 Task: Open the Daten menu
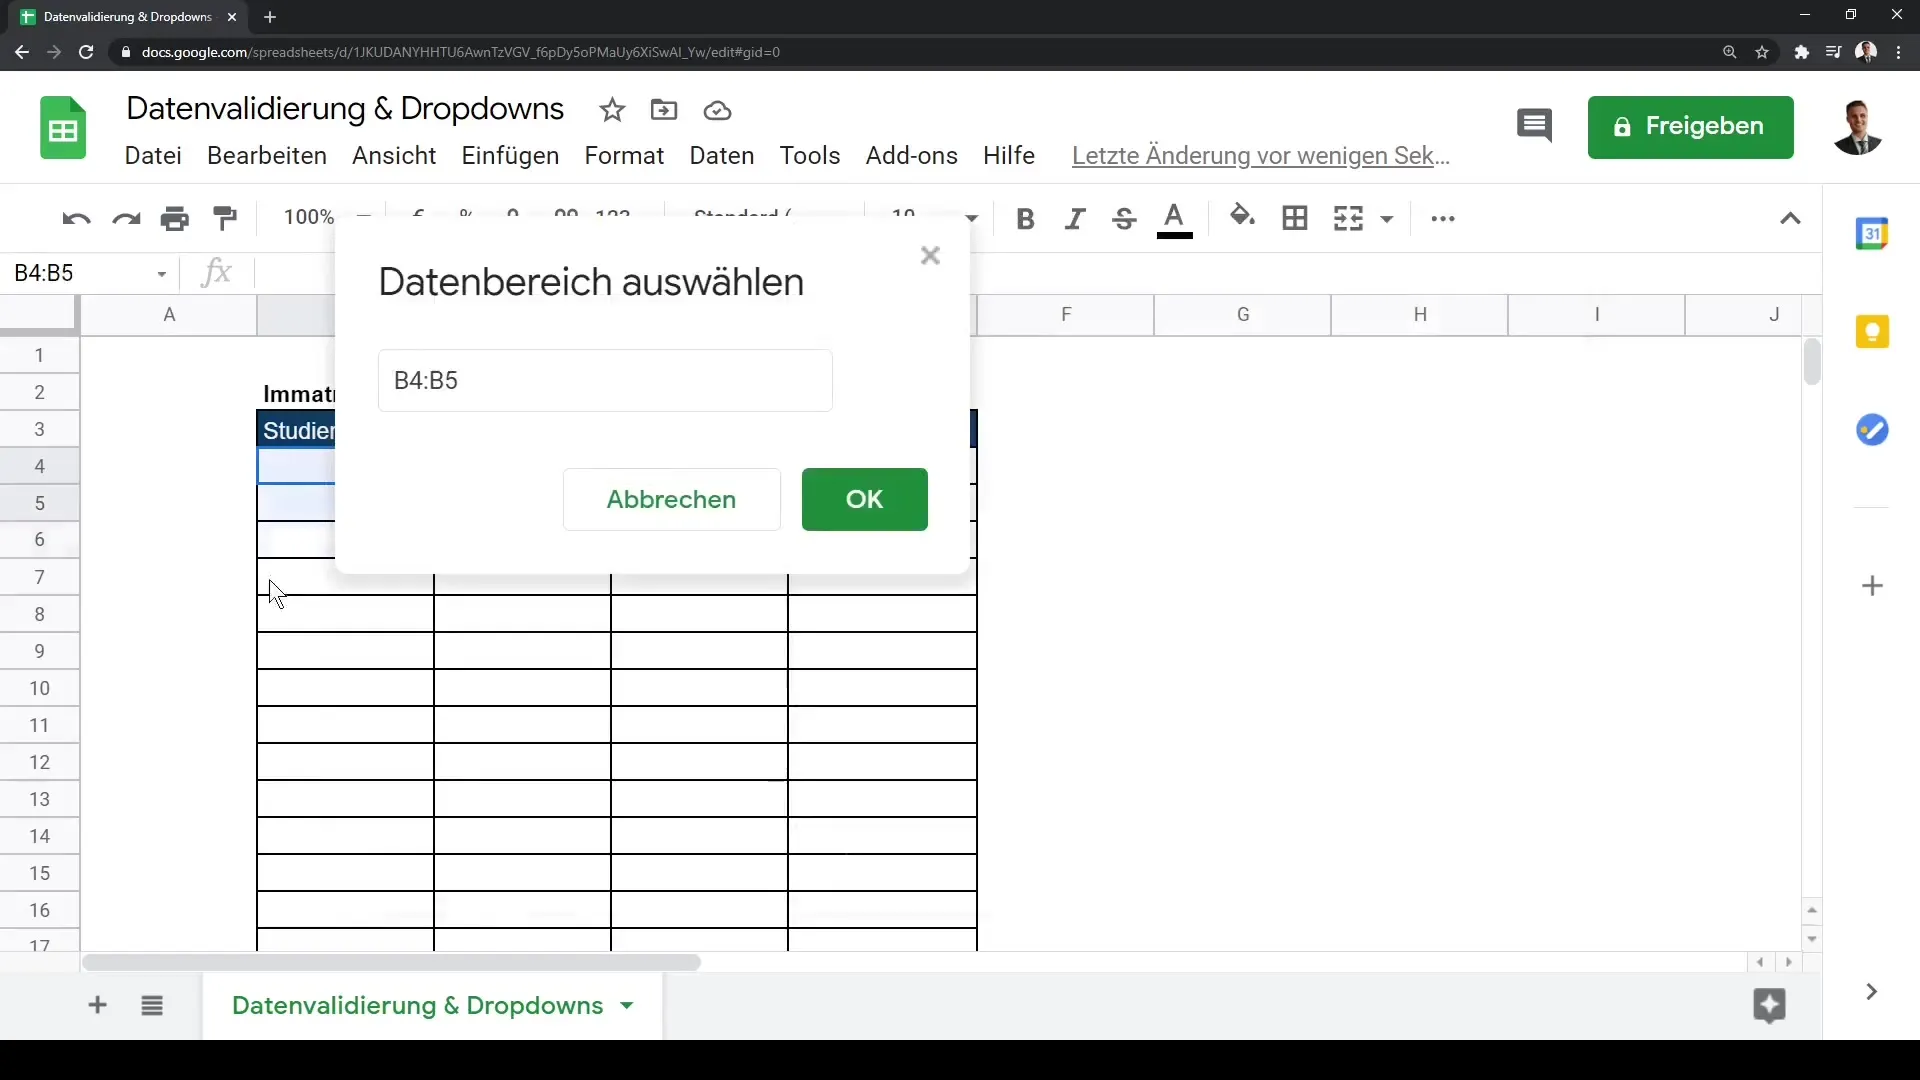(x=721, y=156)
